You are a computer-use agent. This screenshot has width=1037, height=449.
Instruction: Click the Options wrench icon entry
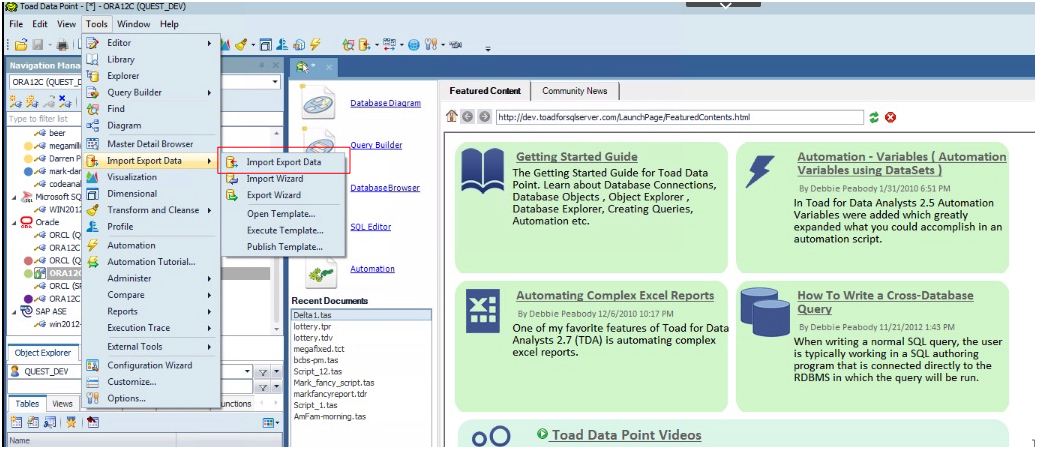(93, 398)
